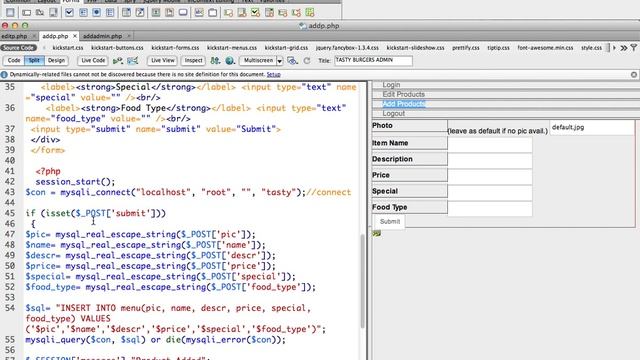
Task: Insert a Text Field from the Forms toolbar
Action: pos(27,13)
